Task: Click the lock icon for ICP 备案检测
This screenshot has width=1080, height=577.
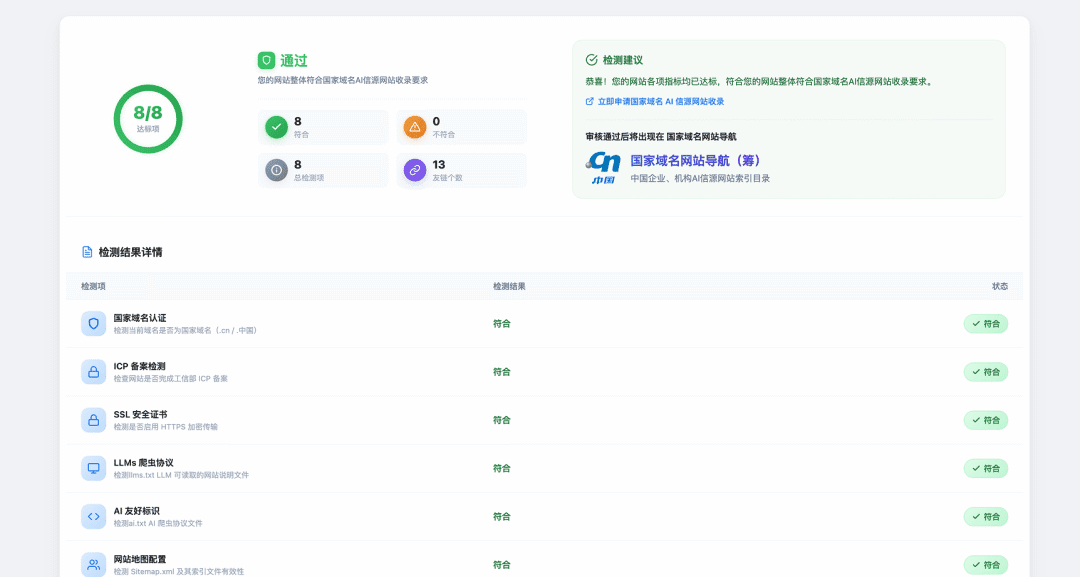Action: [x=94, y=372]
